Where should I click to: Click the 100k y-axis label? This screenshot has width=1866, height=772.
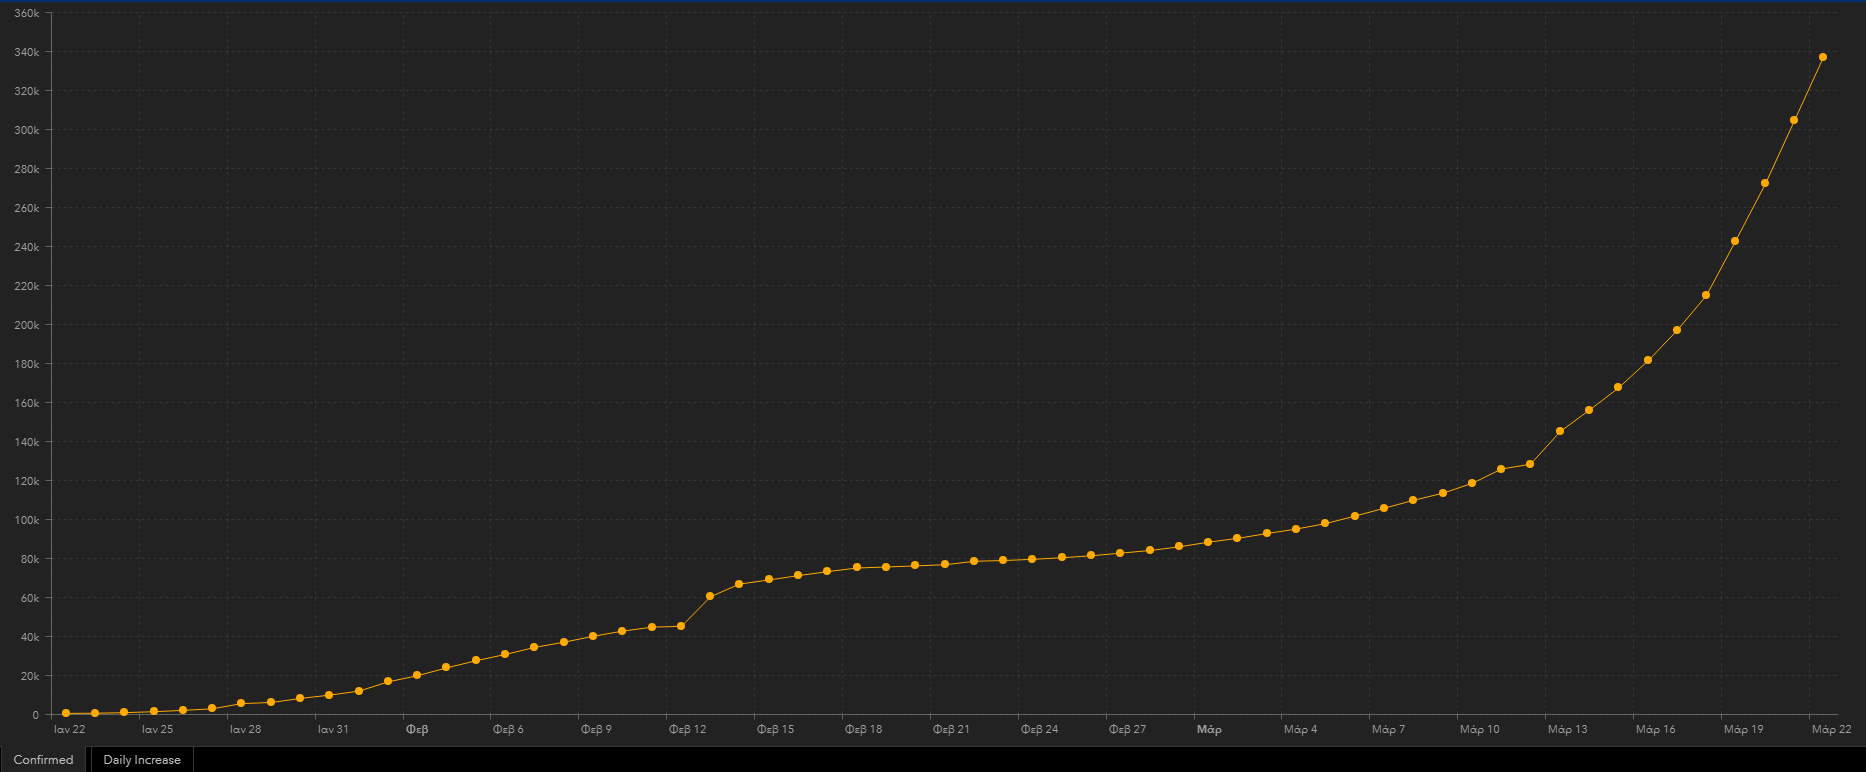pos(26,520)
